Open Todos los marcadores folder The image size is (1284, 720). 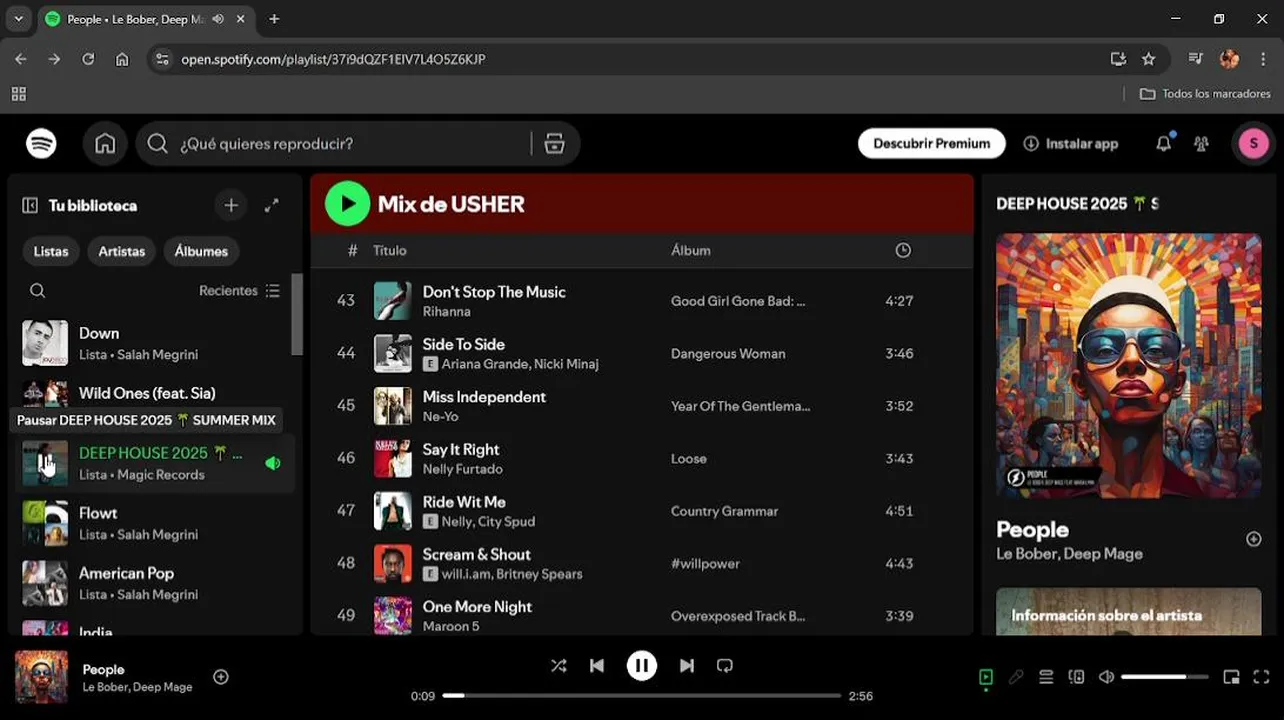[x=1205, y=93]
